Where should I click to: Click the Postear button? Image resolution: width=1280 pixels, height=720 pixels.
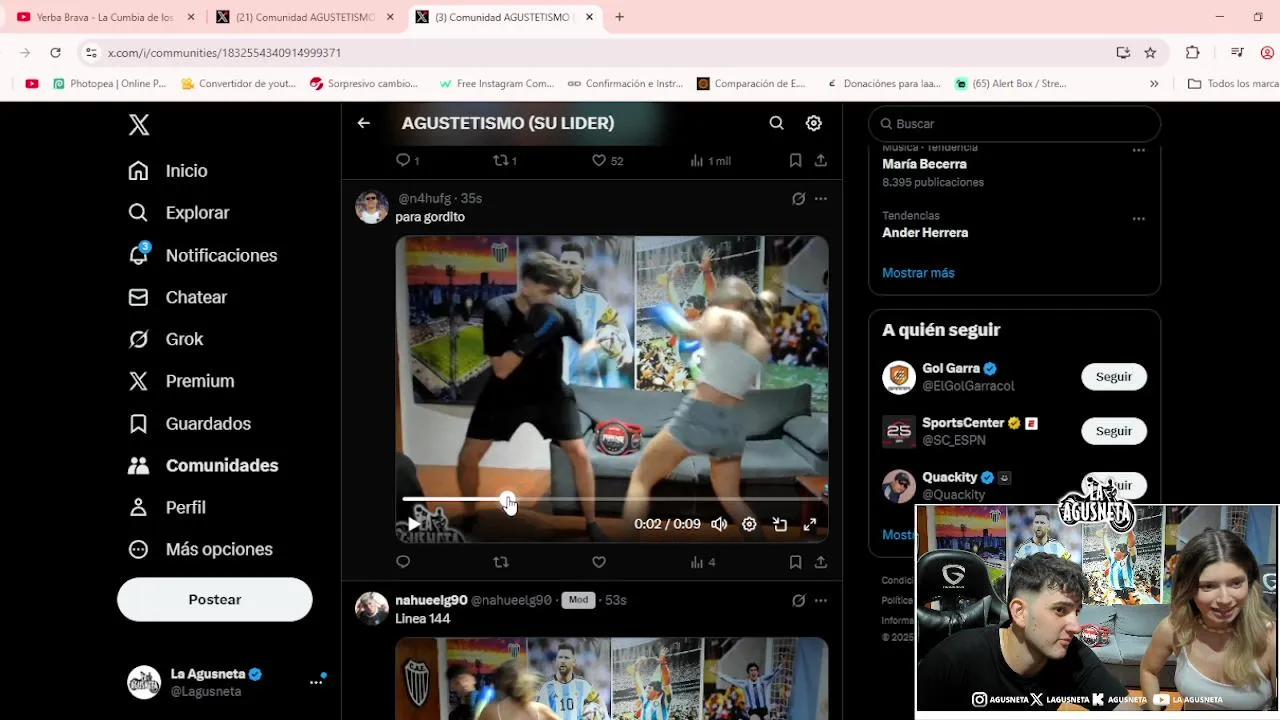pos(215,599)
